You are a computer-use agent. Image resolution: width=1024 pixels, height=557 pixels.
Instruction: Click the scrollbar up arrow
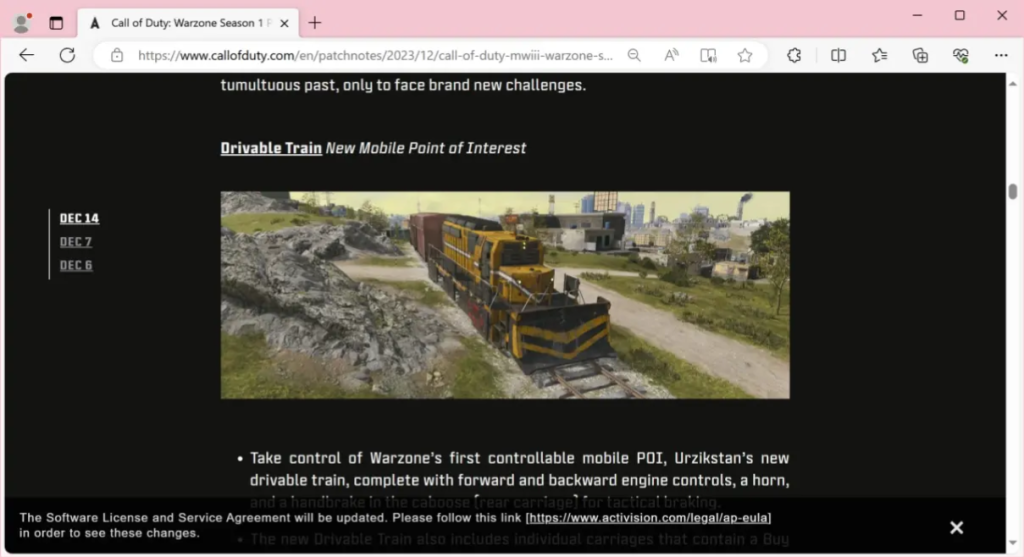coord(1013,84)
